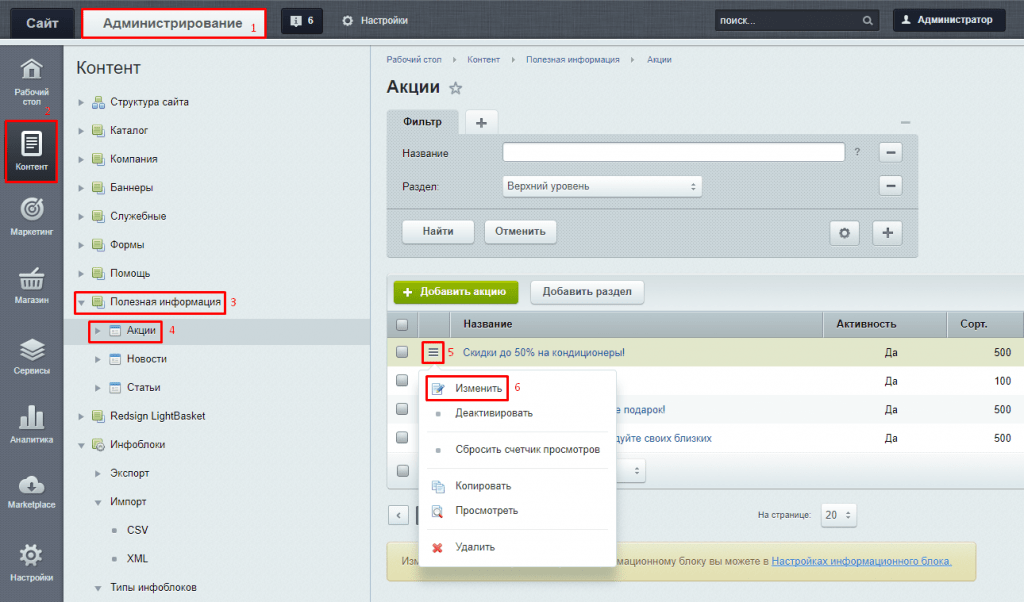Toggle the select-all checkbox in table header
This screenshot has height=602, width=1024.
tap(402, 325)
